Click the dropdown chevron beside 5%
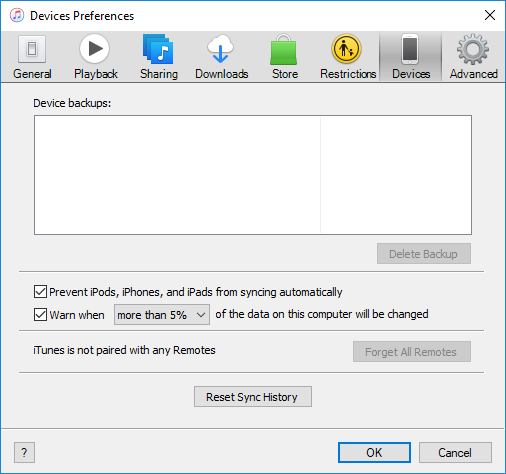This screenshot has width=506, height=474. (x=201, y=314)
